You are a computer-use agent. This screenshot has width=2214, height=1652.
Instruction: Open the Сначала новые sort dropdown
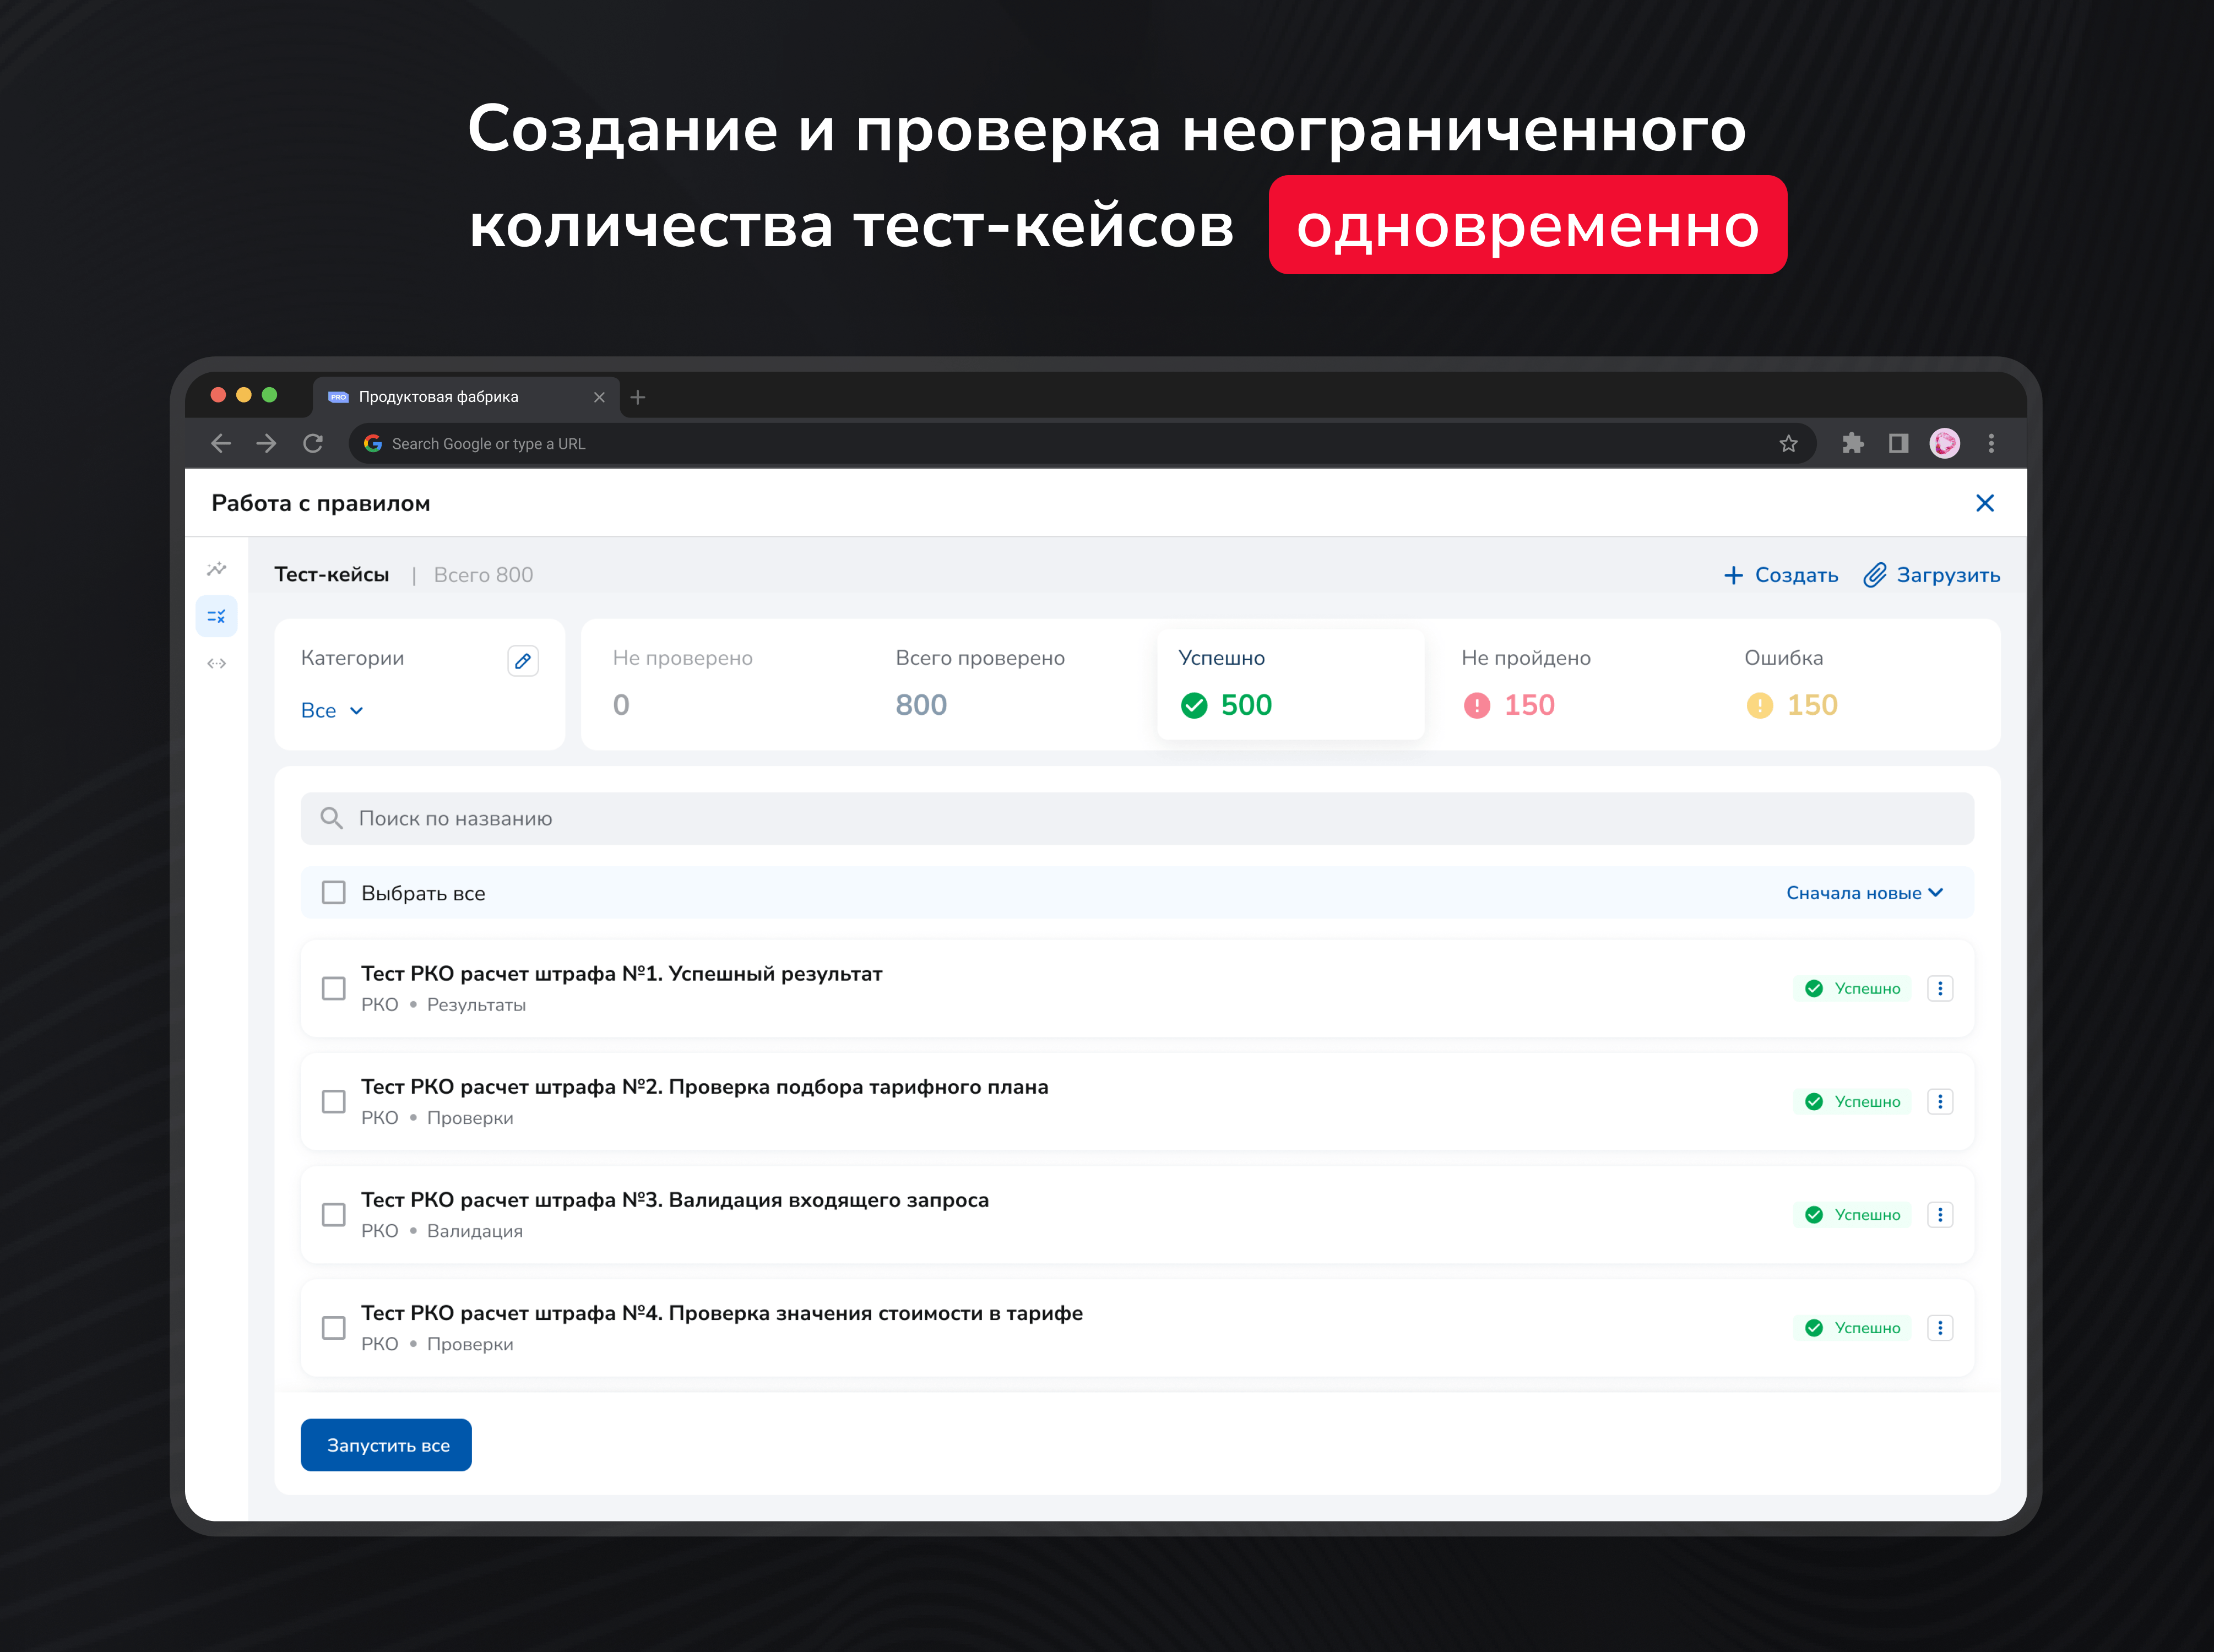[1863, 892]
